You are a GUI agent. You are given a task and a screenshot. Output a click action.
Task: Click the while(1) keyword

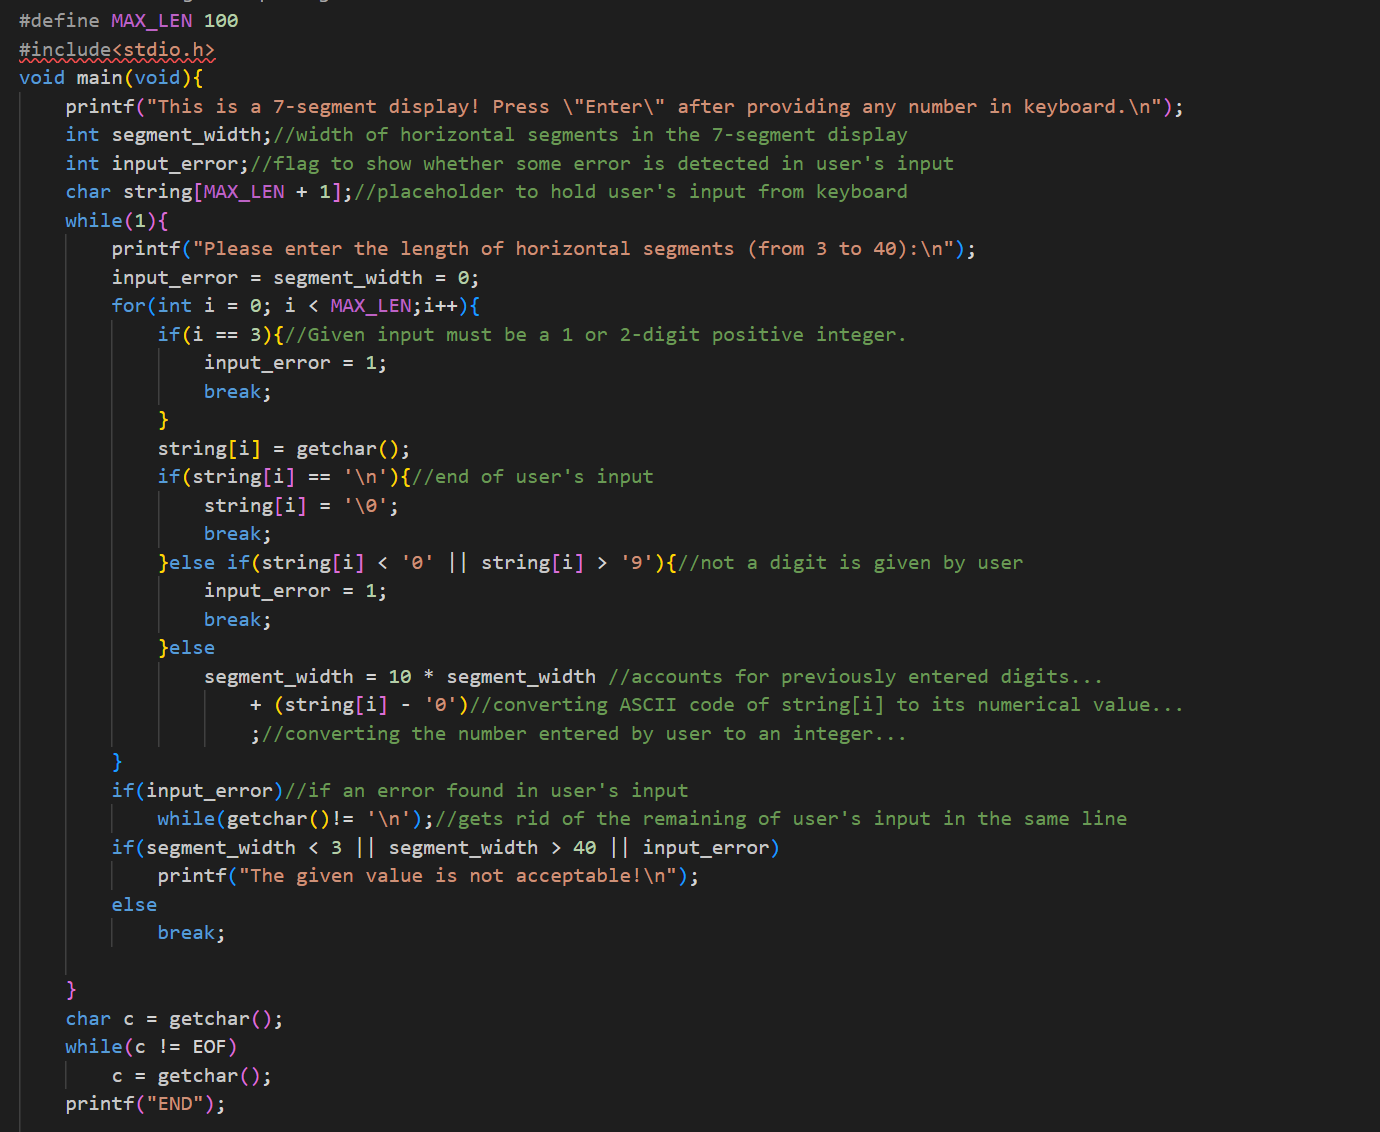[93, 219]
